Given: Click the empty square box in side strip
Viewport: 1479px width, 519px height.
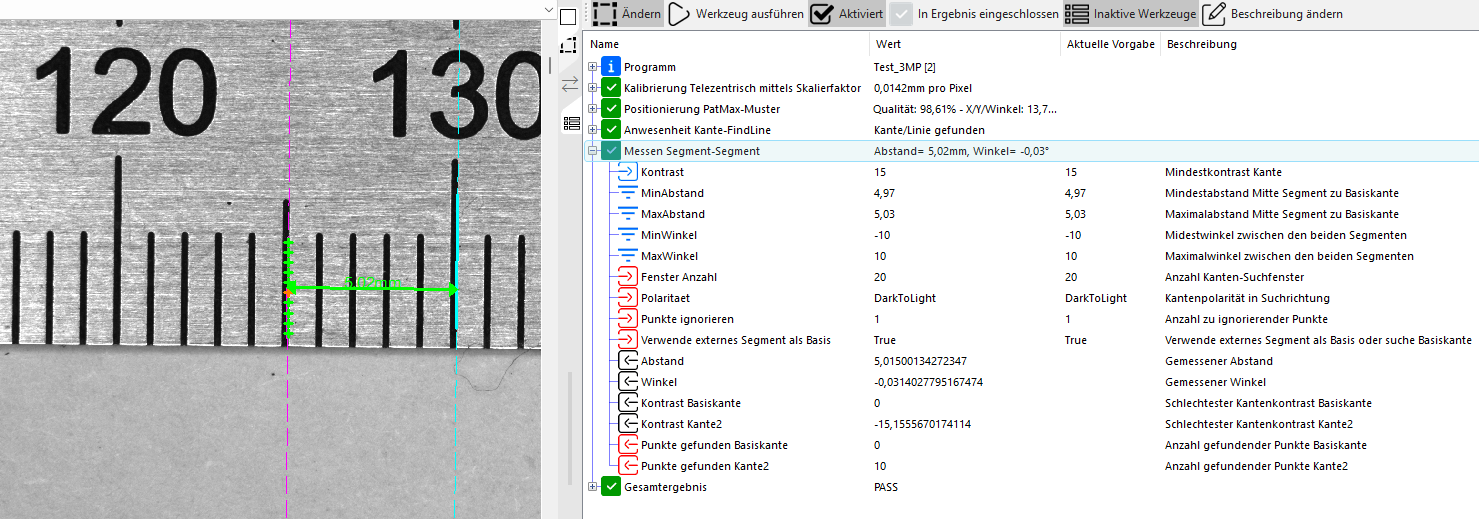Looking at the screenshot, I should coord(568,16).
